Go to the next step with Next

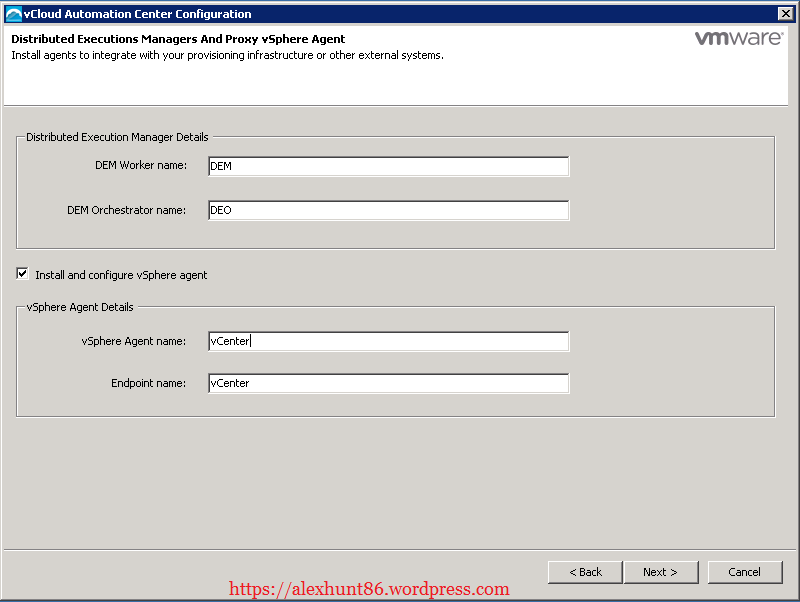pos(660,572)
